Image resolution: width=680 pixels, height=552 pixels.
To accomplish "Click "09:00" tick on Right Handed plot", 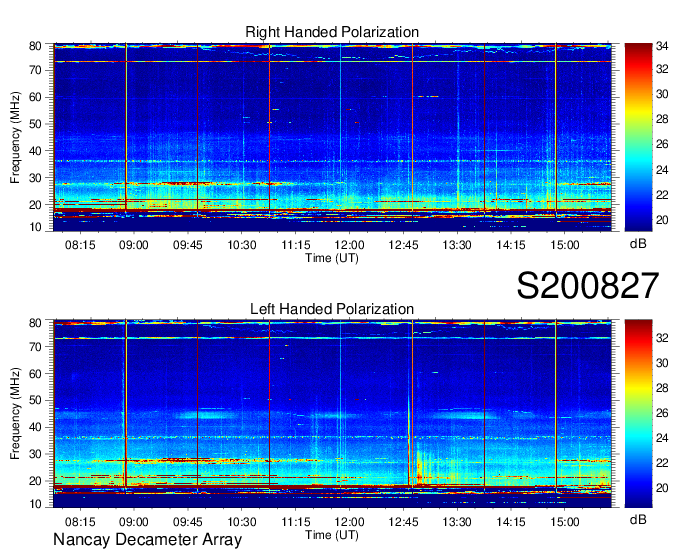I will [x=134, y=245].
